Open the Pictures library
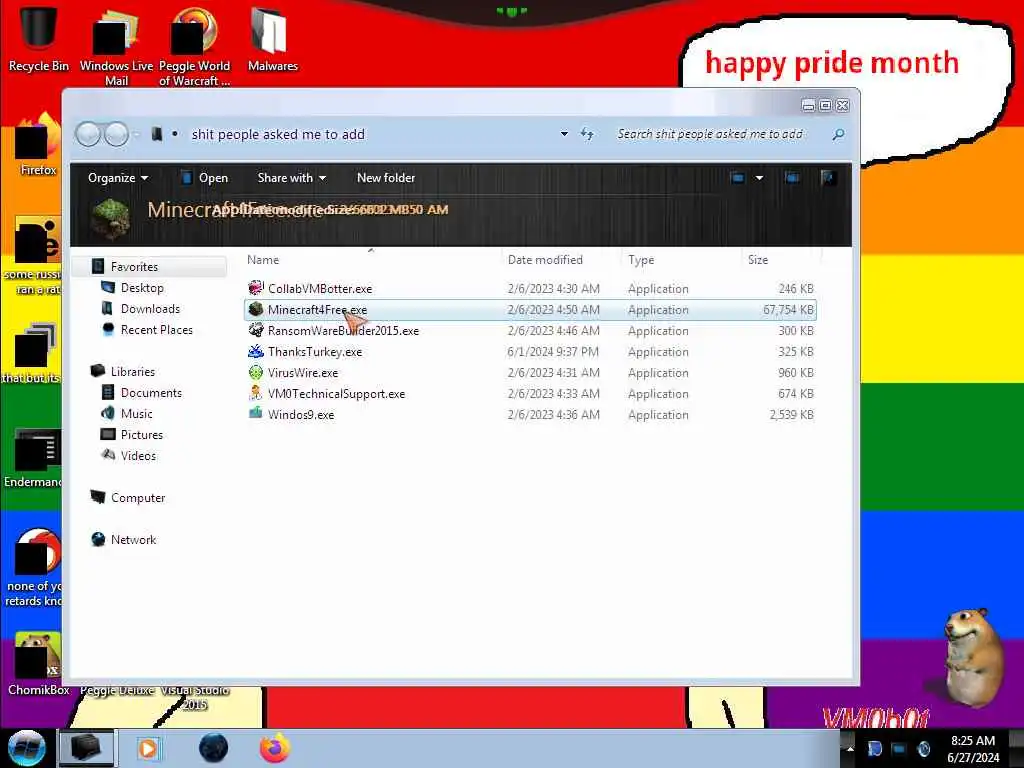This screenshot has height=768, width=1024. coord(141,434)
